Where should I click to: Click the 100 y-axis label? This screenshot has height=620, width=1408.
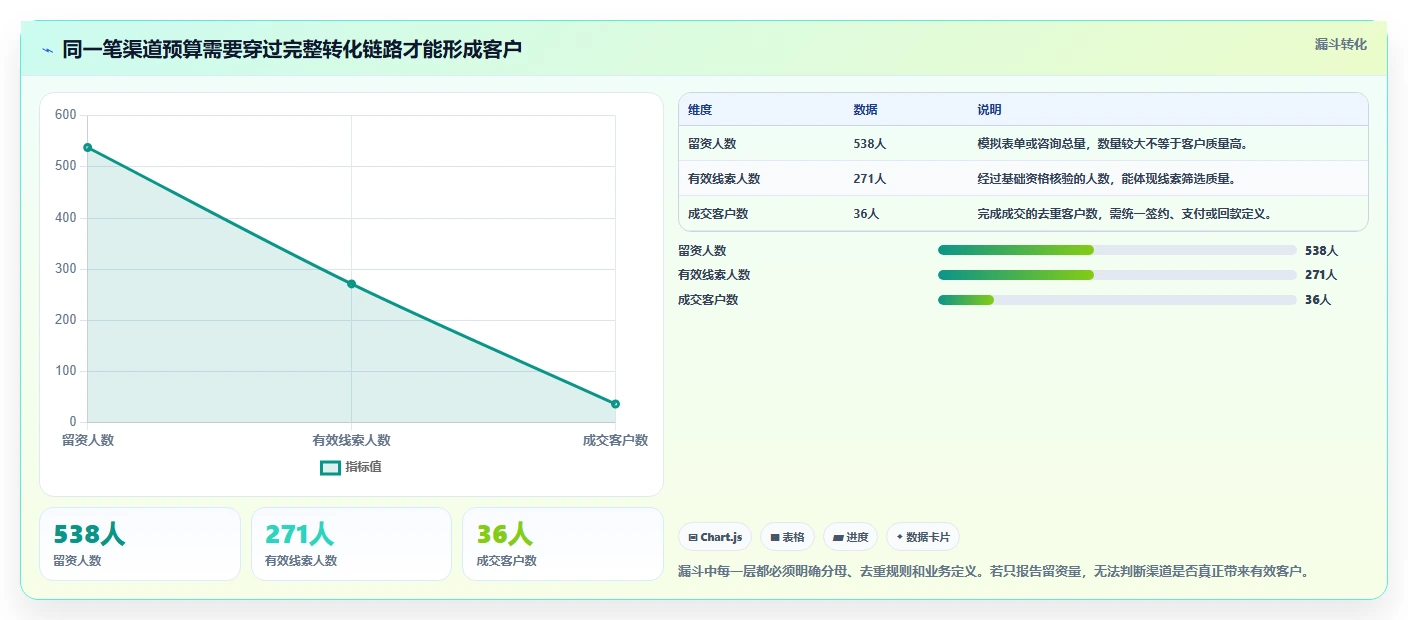[x=66, y=371]
